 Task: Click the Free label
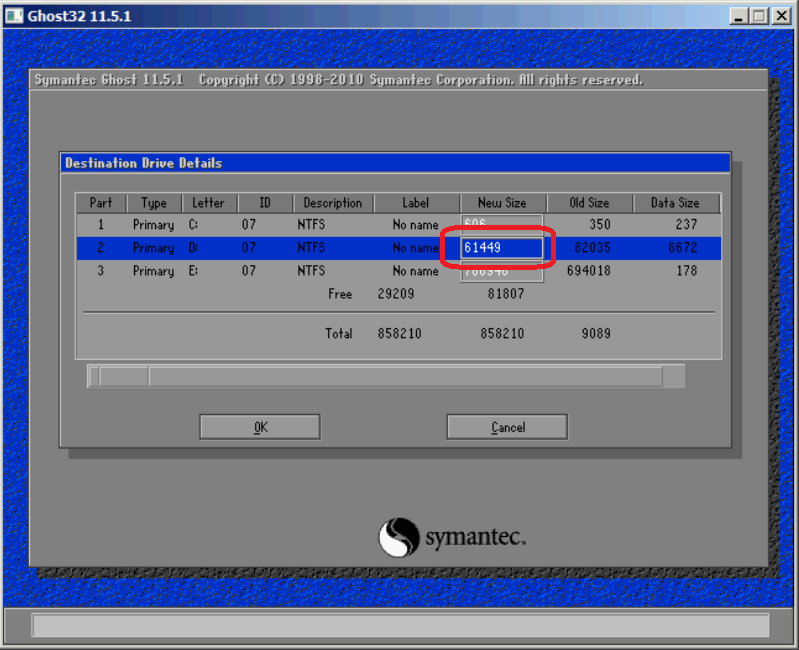point(340,294)
